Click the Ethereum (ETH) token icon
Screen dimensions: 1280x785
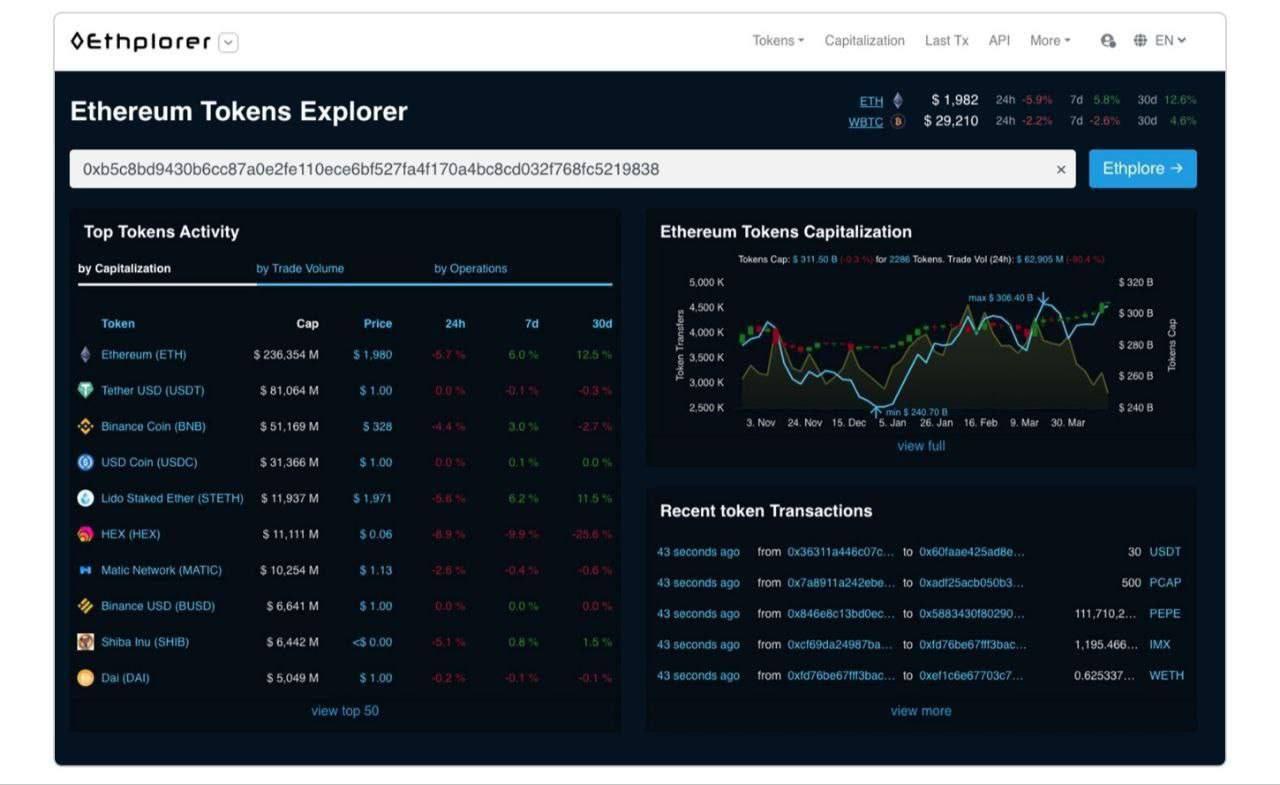pyautogui.click(x=85, y=355)
